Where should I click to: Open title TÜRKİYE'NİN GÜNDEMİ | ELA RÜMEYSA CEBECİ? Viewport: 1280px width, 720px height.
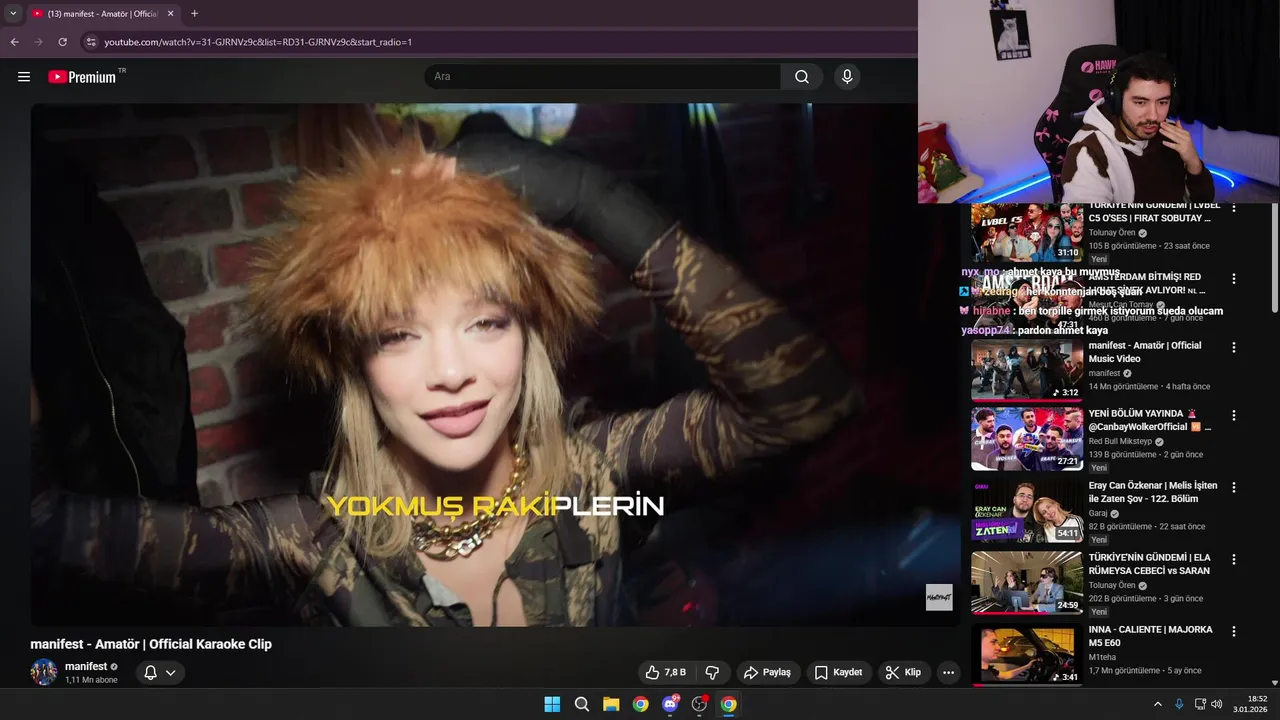pyautogui.click(x=1150, y=564)
